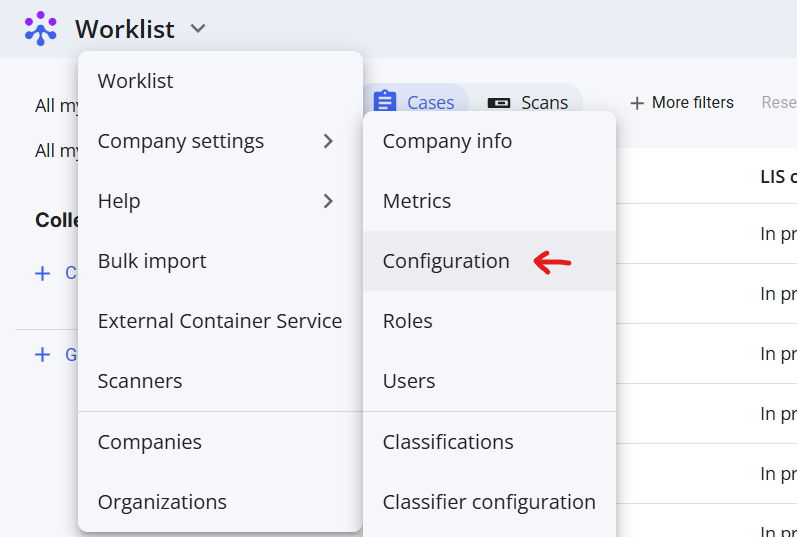Open Configuration in the submenu
The width and height of the screenshot is (797, 537).
click(446, 261)
